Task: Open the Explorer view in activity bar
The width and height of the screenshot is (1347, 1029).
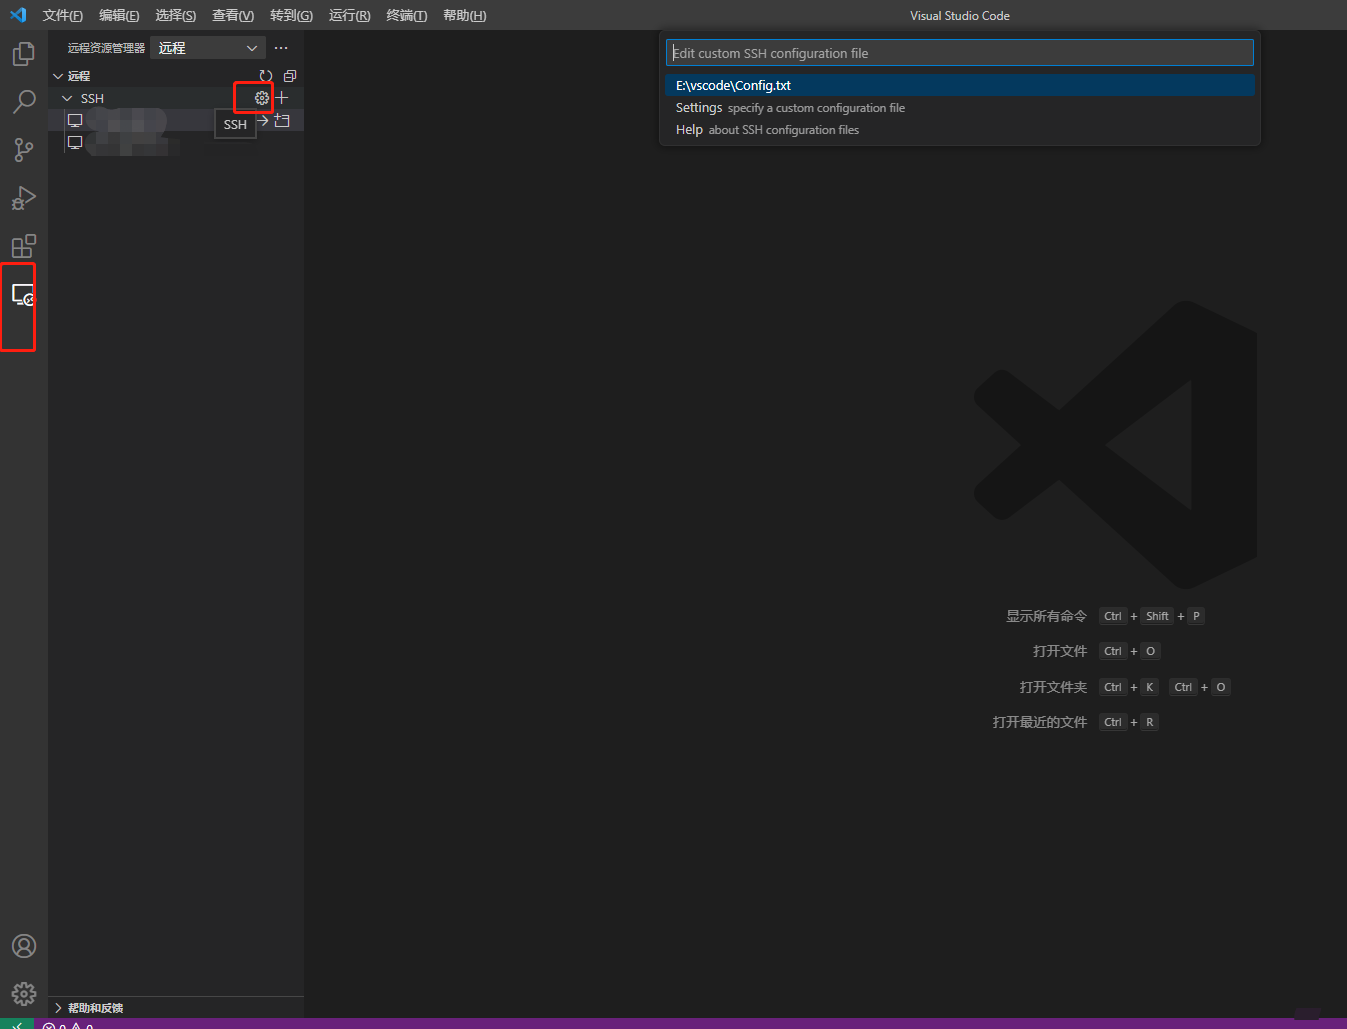Action: pos(24,54)
